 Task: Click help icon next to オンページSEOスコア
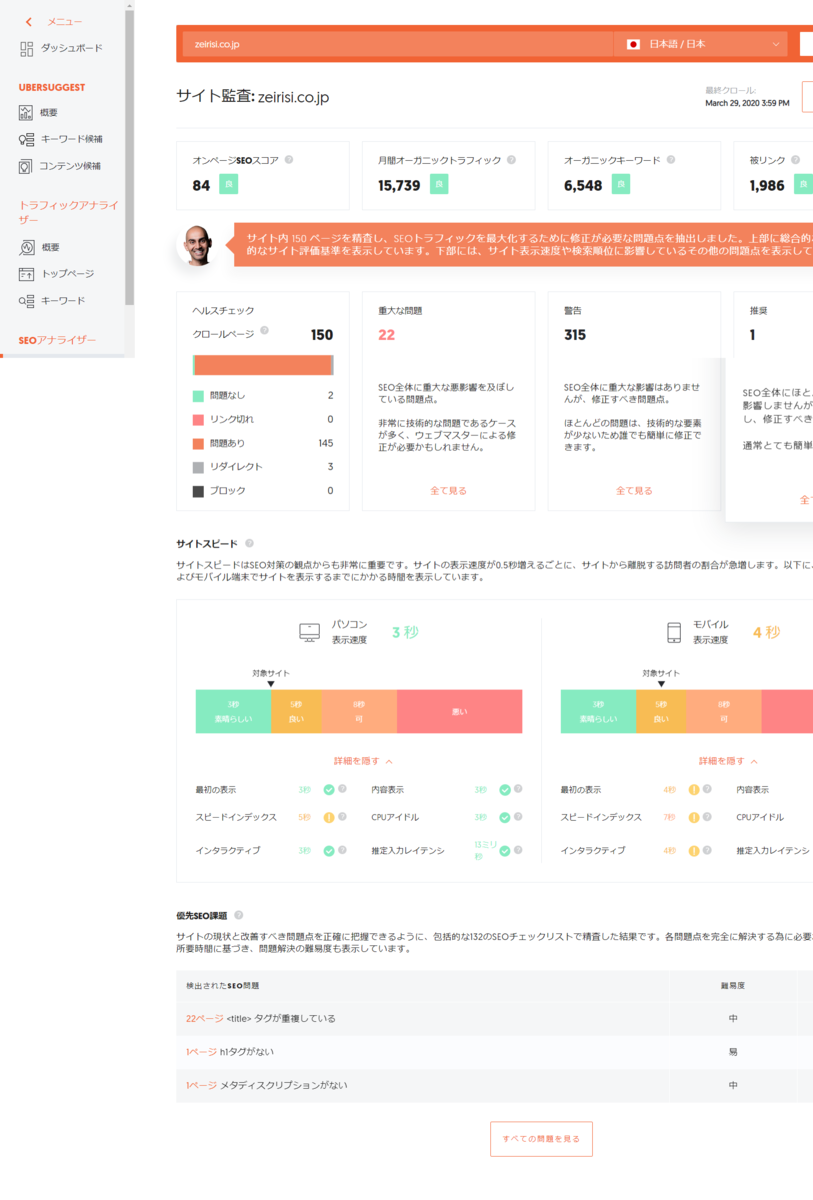click(x=289, y=160)
